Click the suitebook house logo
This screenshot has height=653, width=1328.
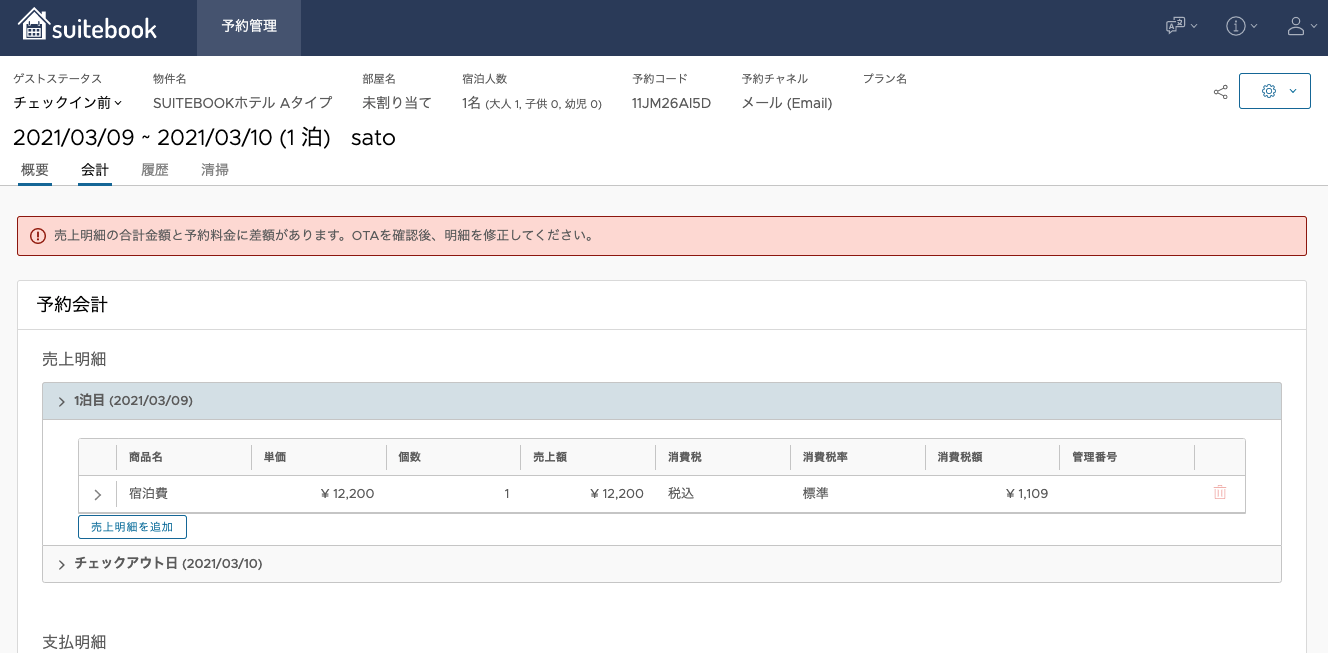tap(88, 26)
